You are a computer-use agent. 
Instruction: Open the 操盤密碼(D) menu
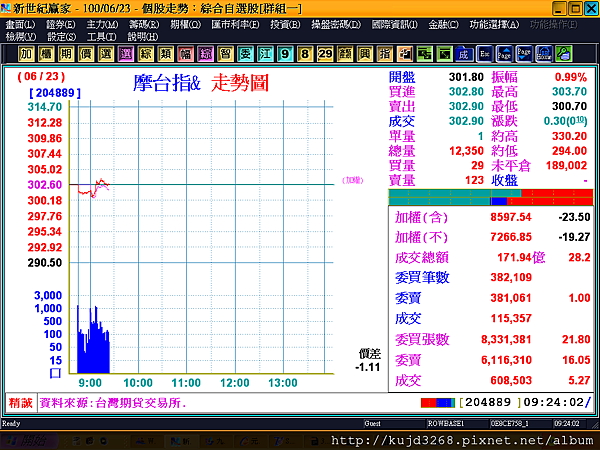point(336,25)
